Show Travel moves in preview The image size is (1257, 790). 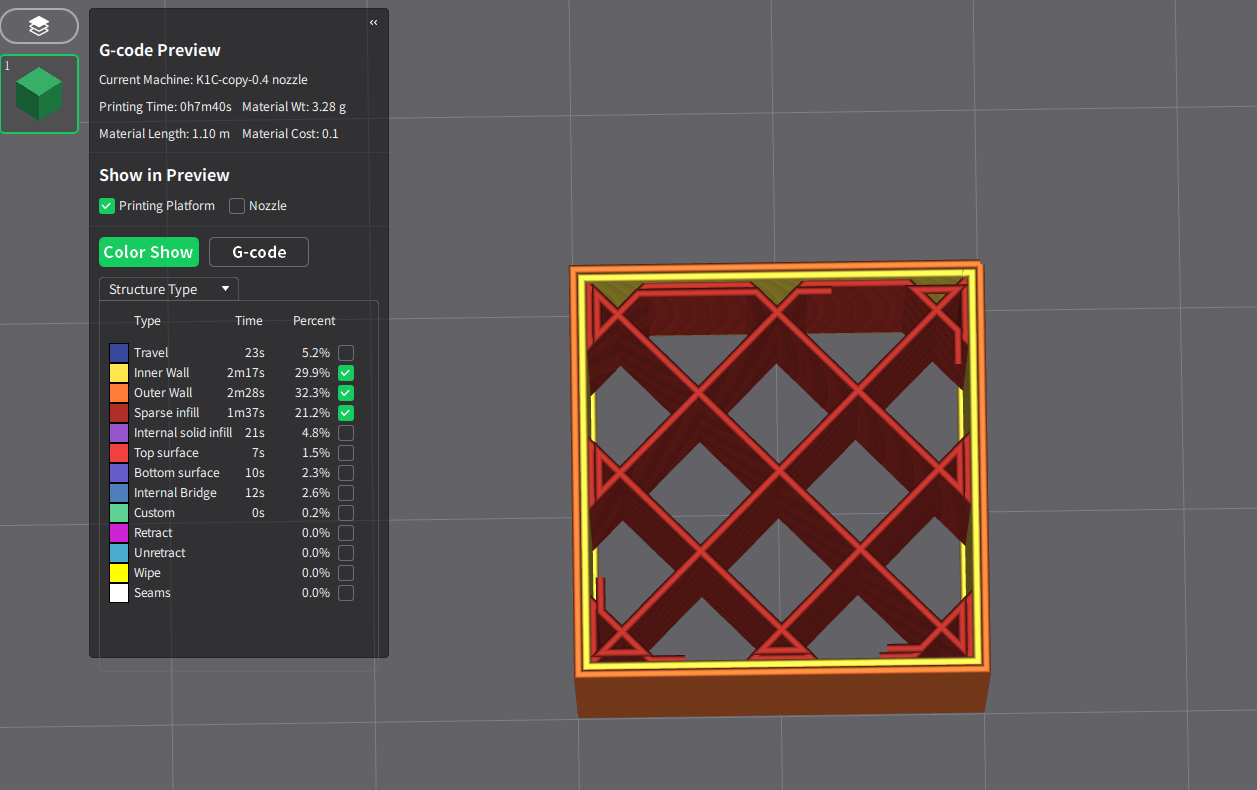click(x=346, y=353)
